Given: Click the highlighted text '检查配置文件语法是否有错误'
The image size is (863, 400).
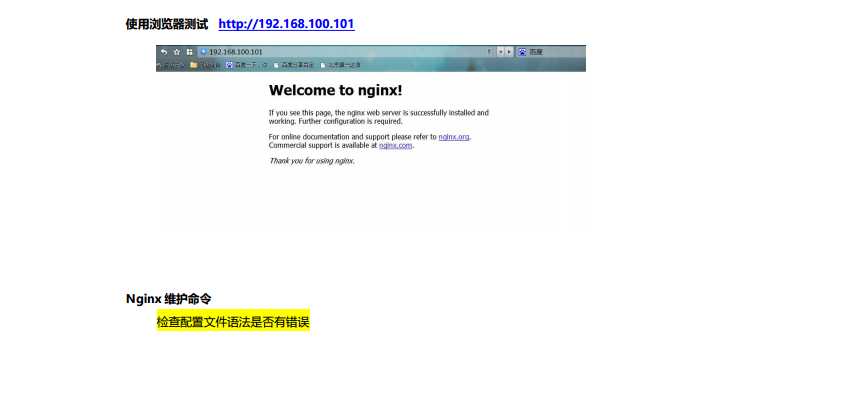Looking at the screenshot, I should tap(233, 322).
